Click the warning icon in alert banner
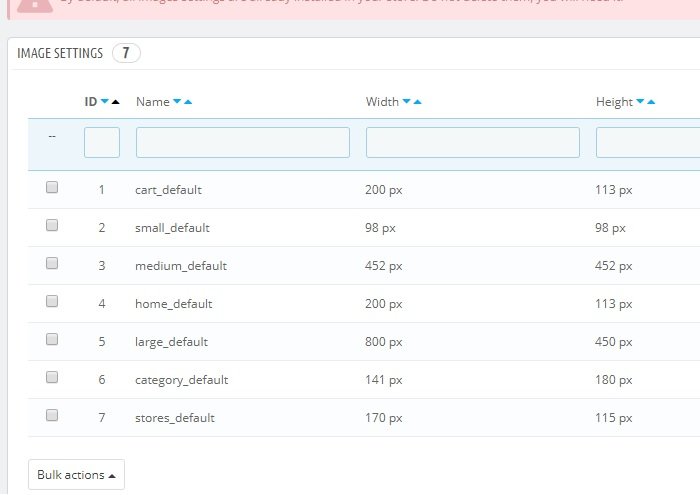 click(x=35, y=4)
